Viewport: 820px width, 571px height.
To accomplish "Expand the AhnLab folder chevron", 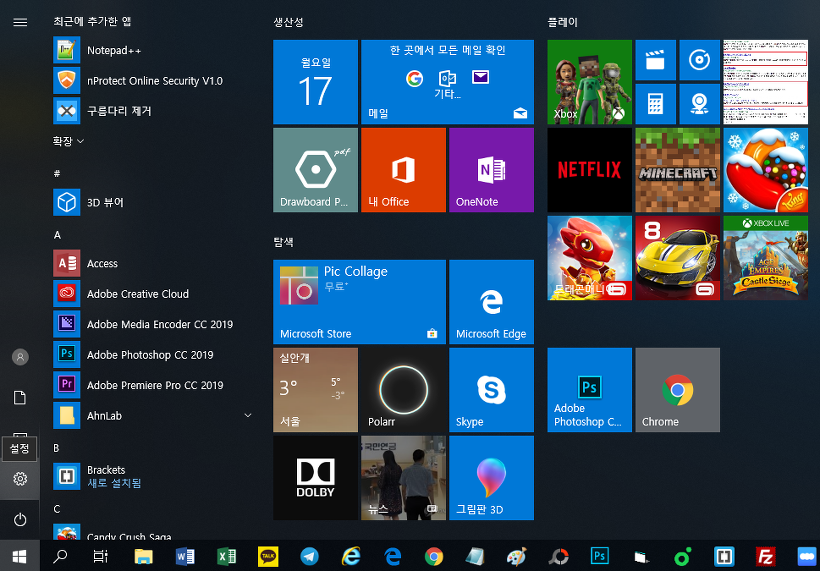I will pyautogui.click(x=248, y=415).
